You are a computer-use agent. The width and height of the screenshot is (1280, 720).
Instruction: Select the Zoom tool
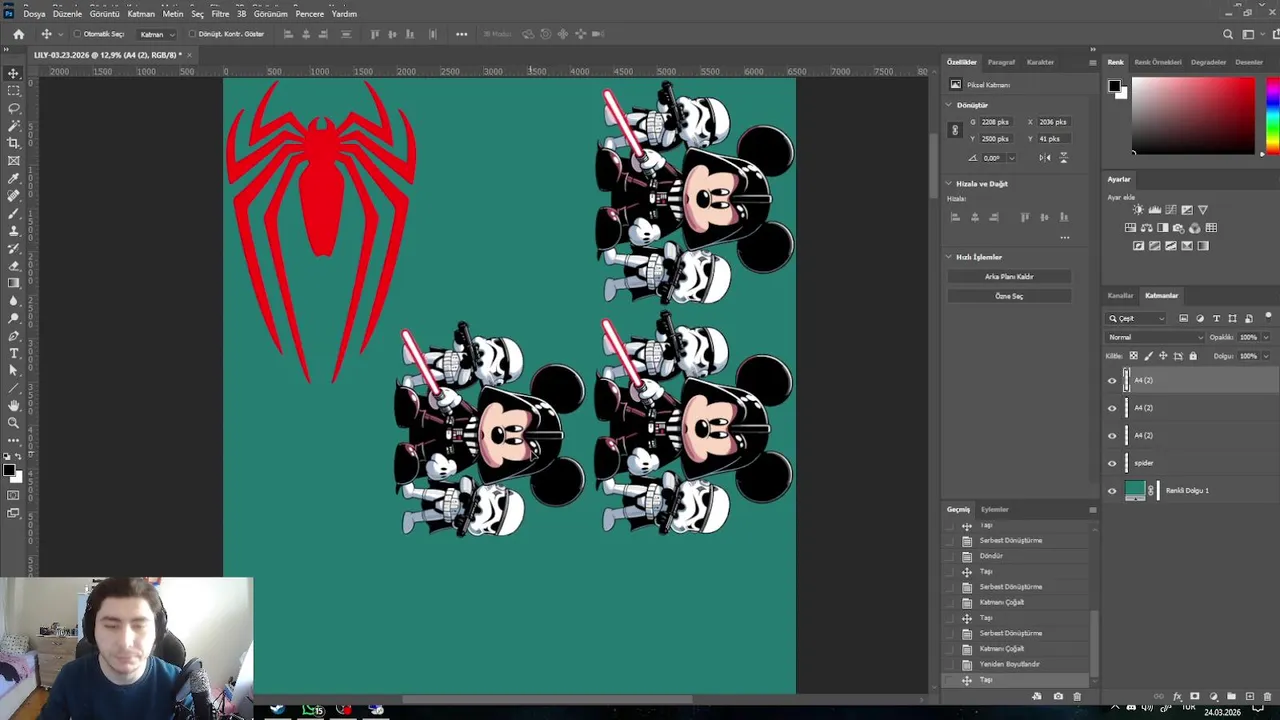coord(14,423)
